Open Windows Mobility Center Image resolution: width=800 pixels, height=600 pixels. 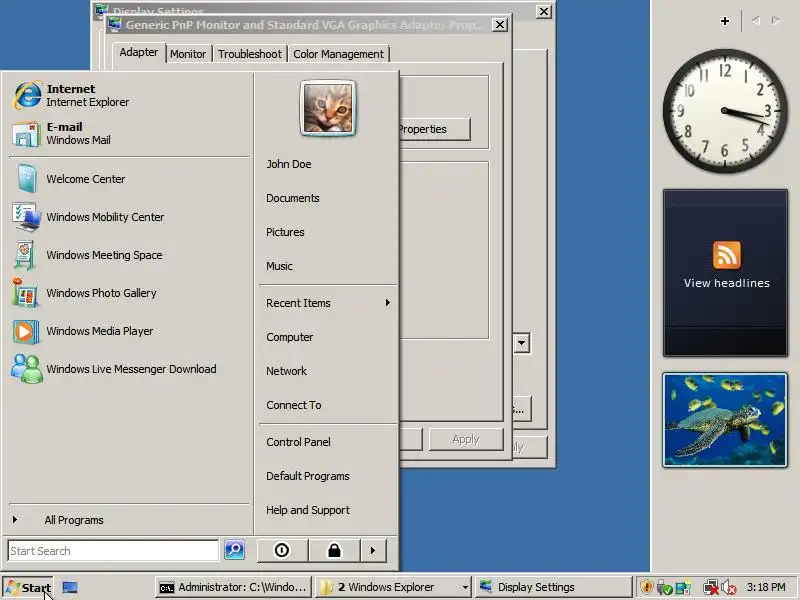(130, 217)
